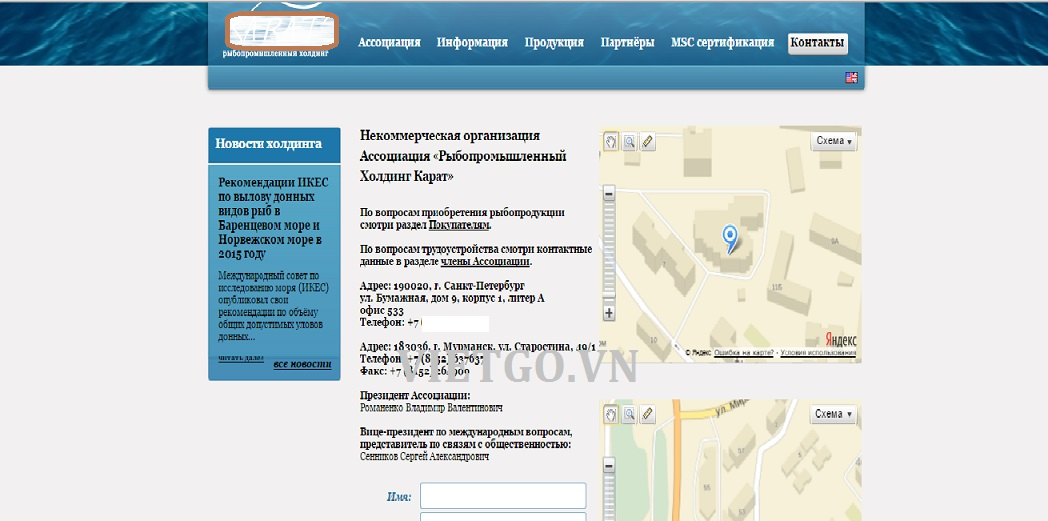Select the ruler measure tool on first map

(x=647, y=142)
